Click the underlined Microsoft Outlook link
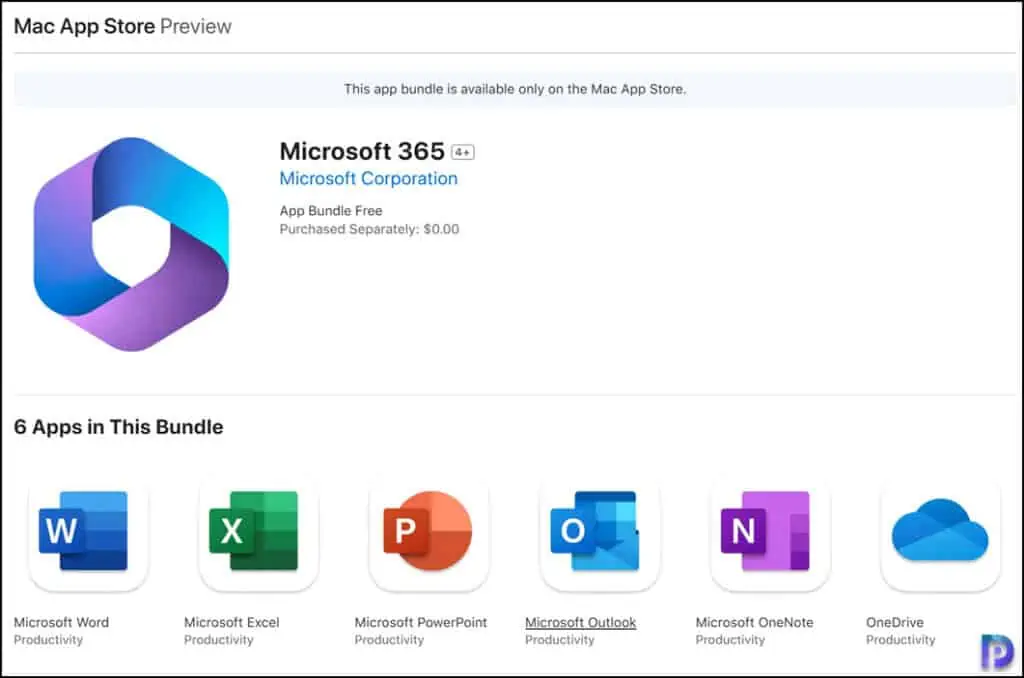The image size is (1024, 678). click(x=581, y=622)
